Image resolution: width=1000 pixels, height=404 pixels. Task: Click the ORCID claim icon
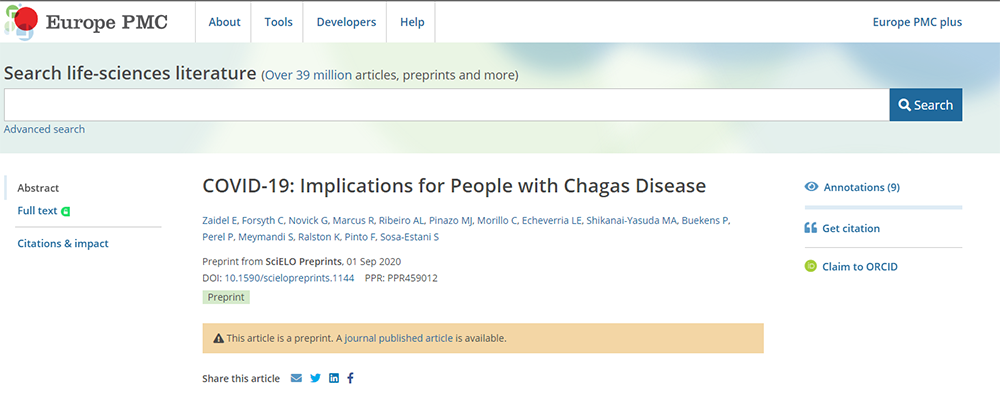pyautogui.click(x=811, y=266)
